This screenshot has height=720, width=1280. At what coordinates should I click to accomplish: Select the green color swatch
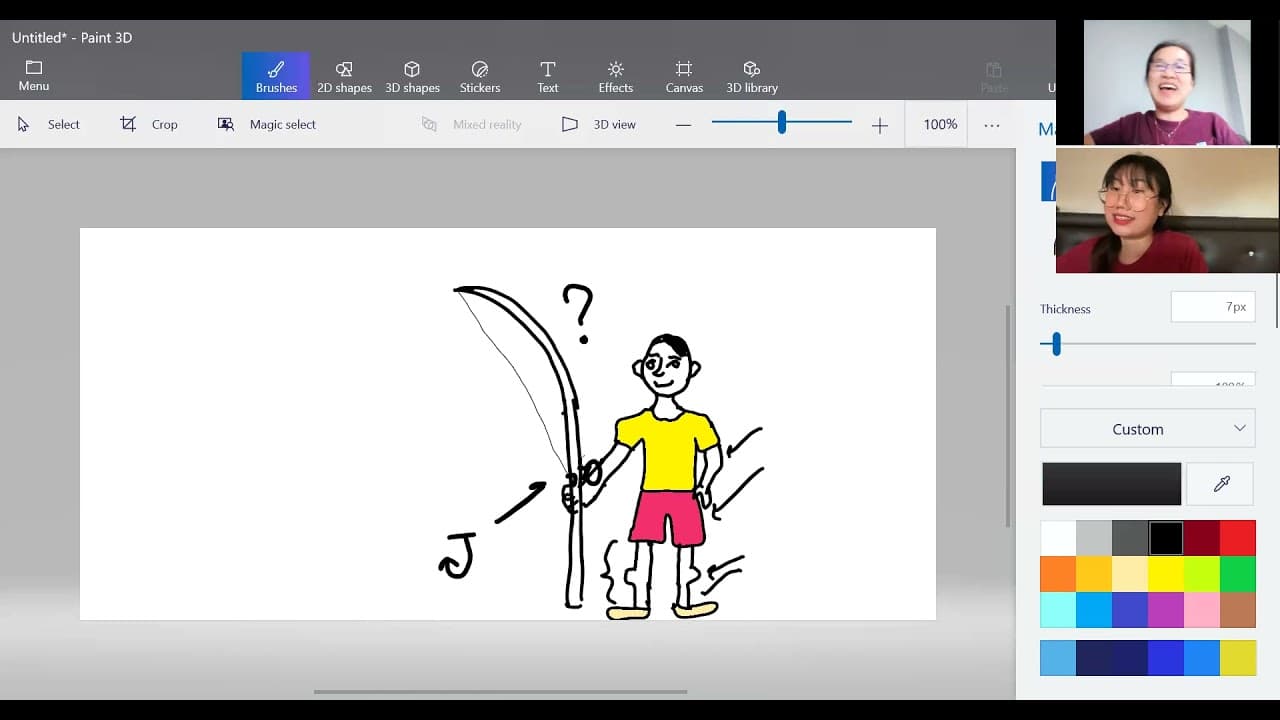(x=1238, y=574)
